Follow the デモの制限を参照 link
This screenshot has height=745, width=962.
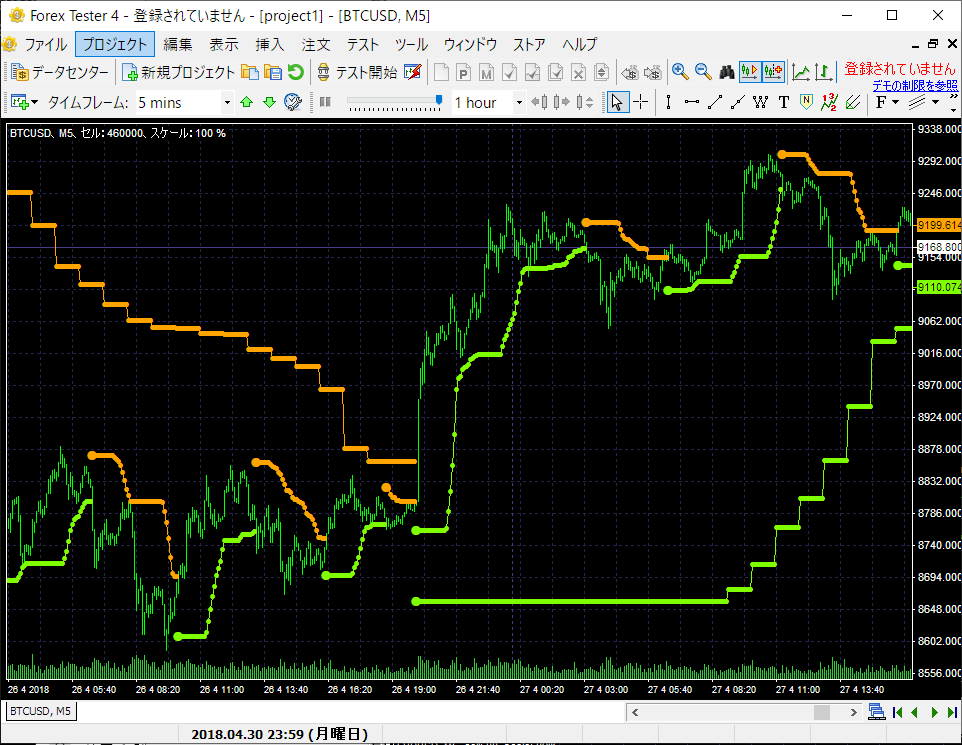click(x=915, y=86)
